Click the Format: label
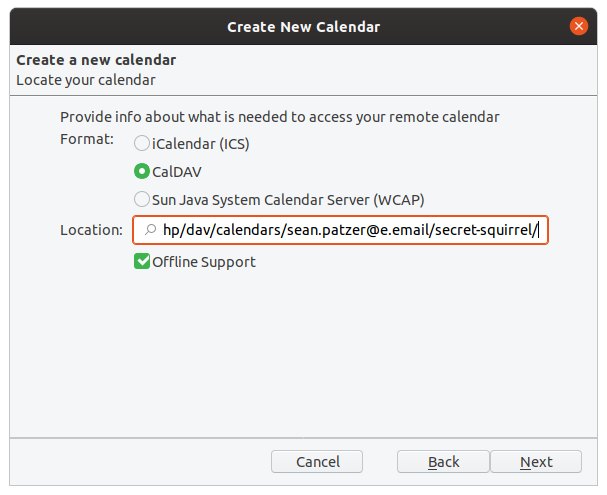Image resolution: width=607 pixels, height=495 pixels. coord(87,139)
